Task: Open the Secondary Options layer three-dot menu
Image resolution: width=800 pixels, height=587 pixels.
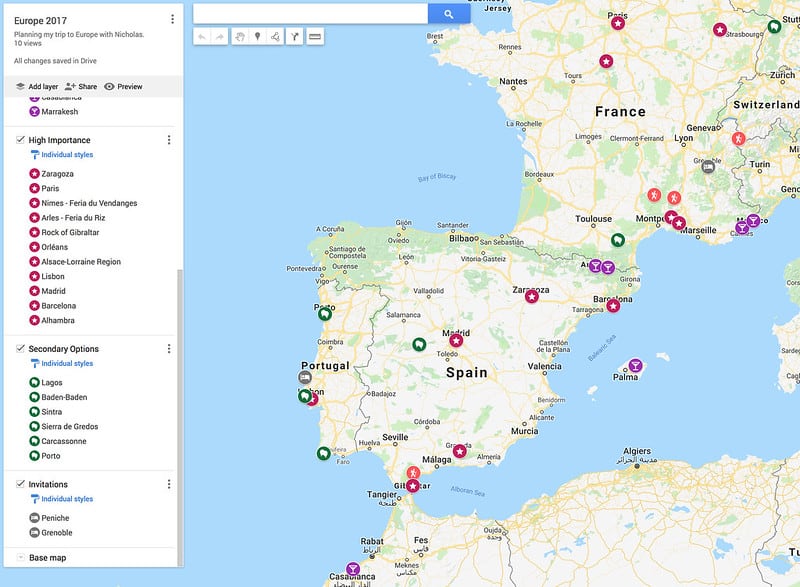Action: tap(169, 349)
